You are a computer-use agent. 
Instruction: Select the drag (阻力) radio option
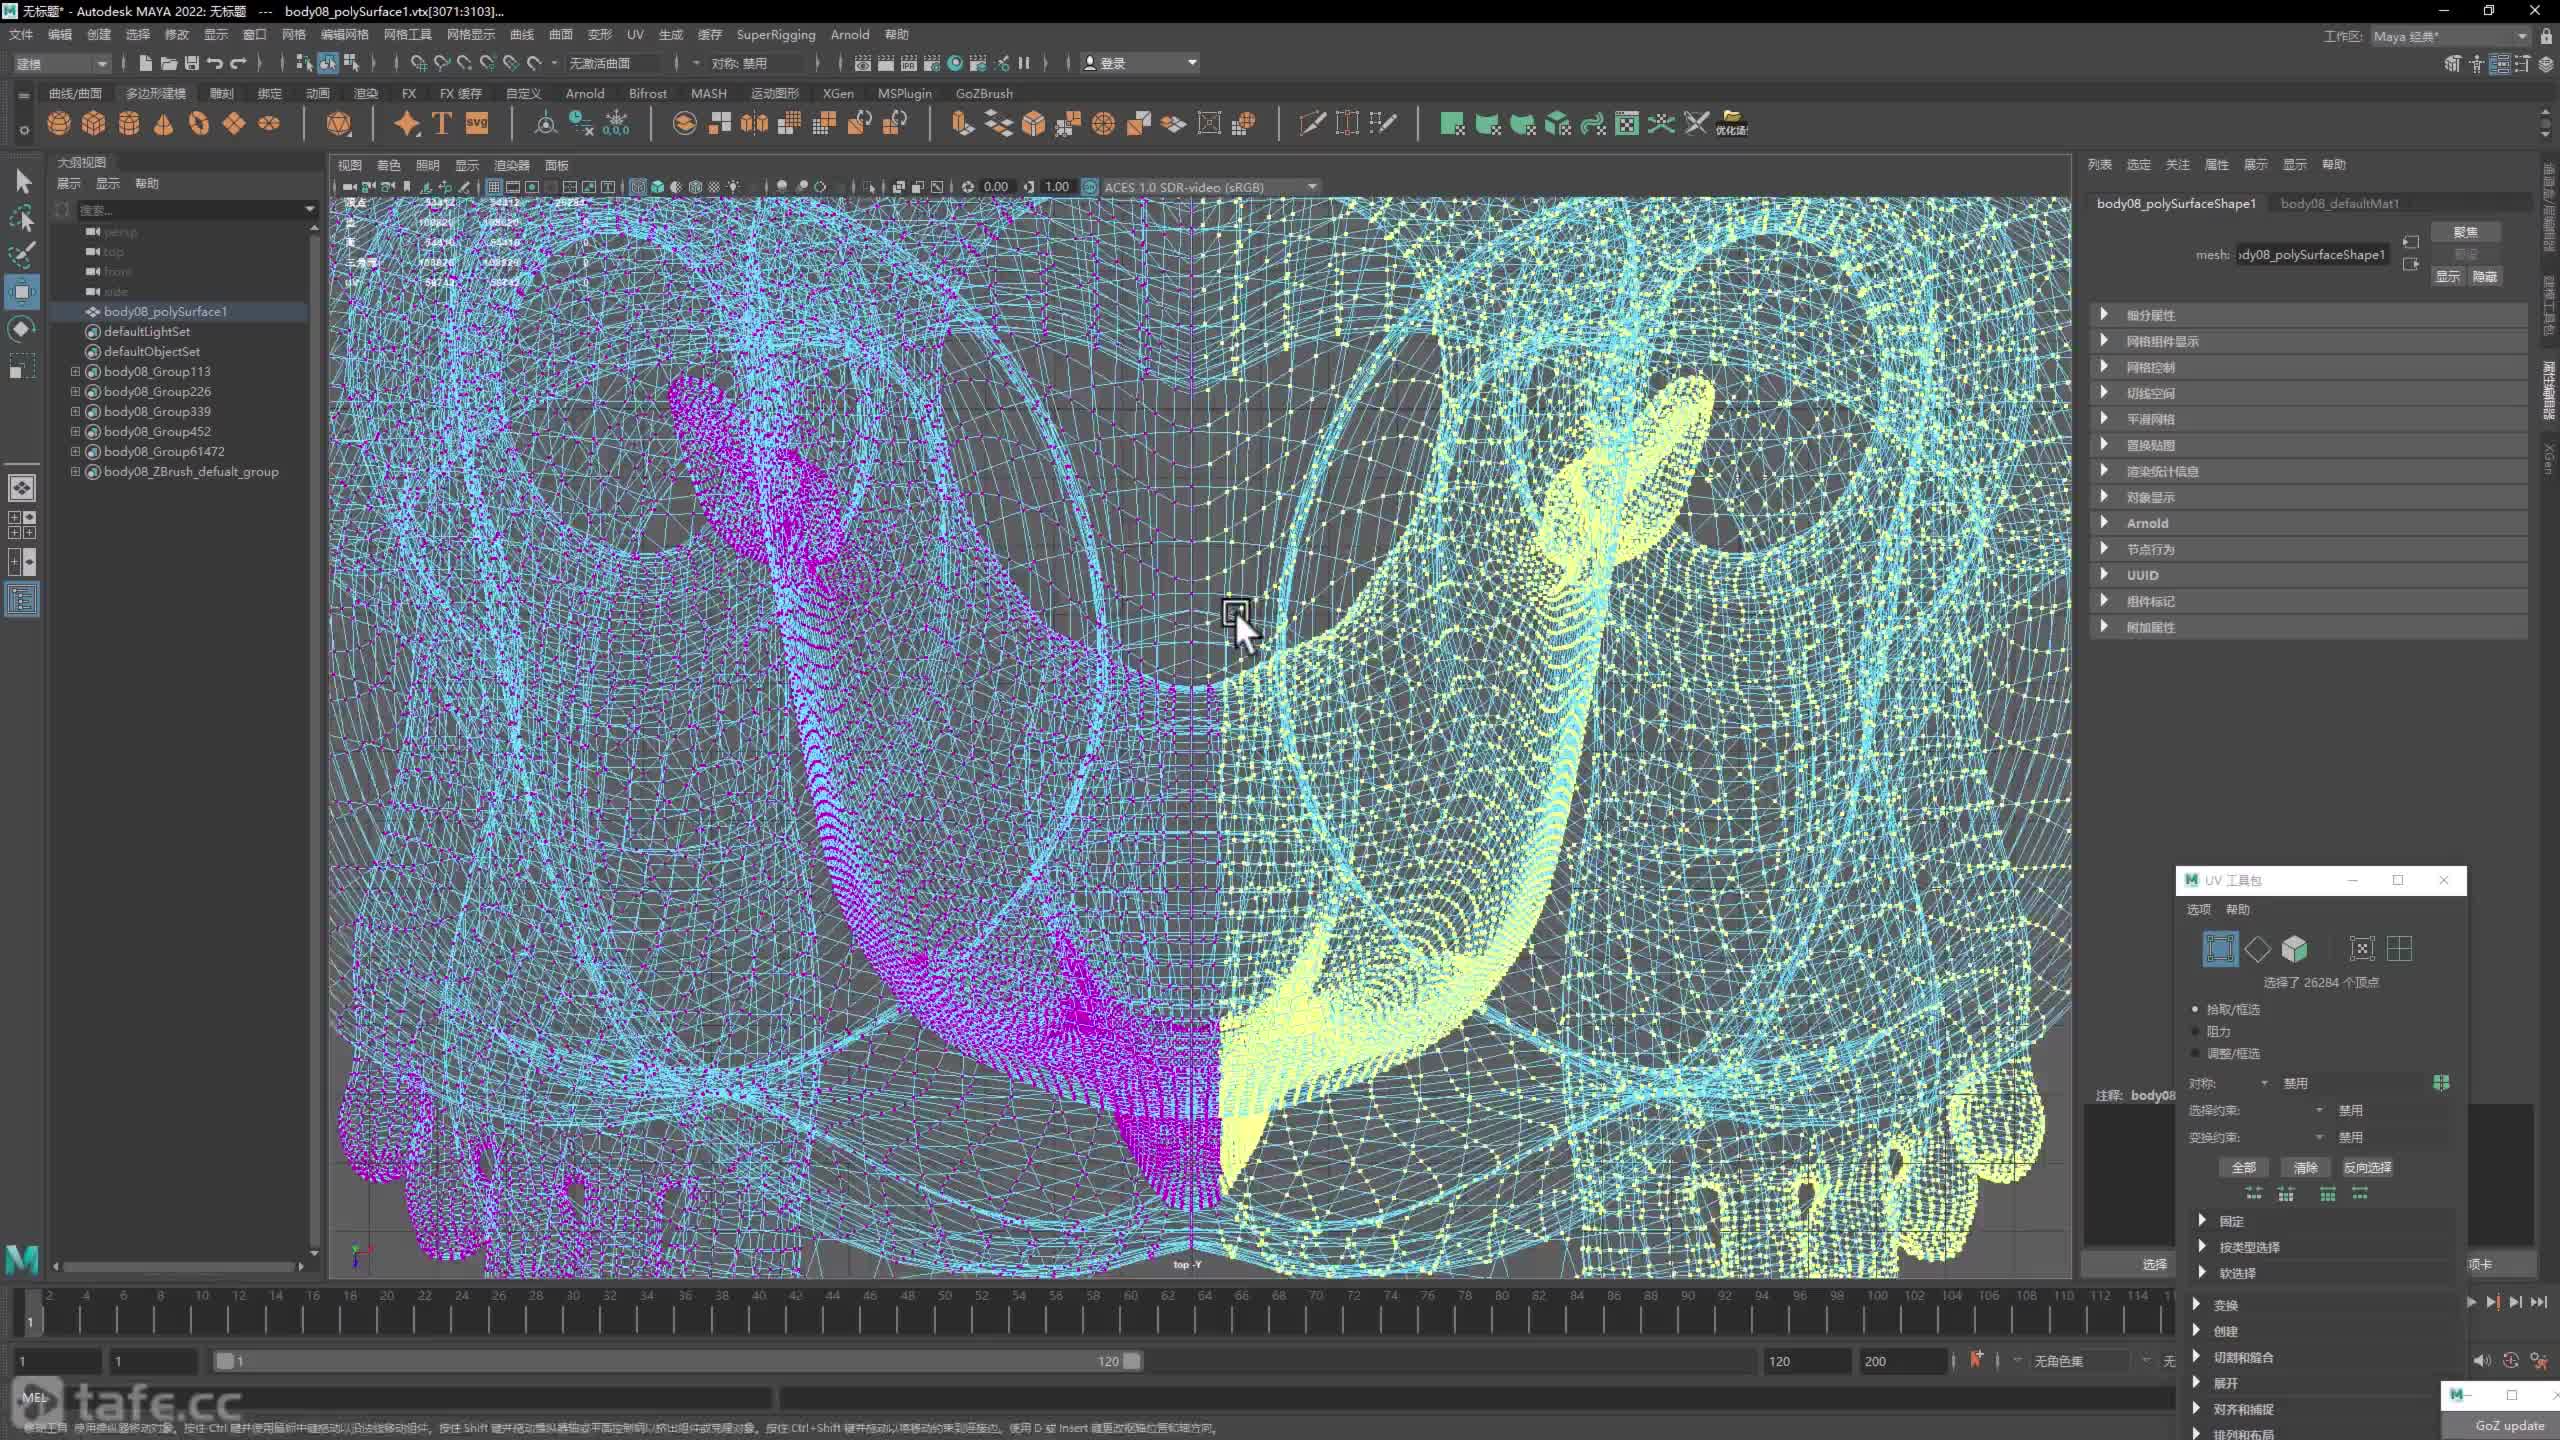[x=2196, y=1032]
